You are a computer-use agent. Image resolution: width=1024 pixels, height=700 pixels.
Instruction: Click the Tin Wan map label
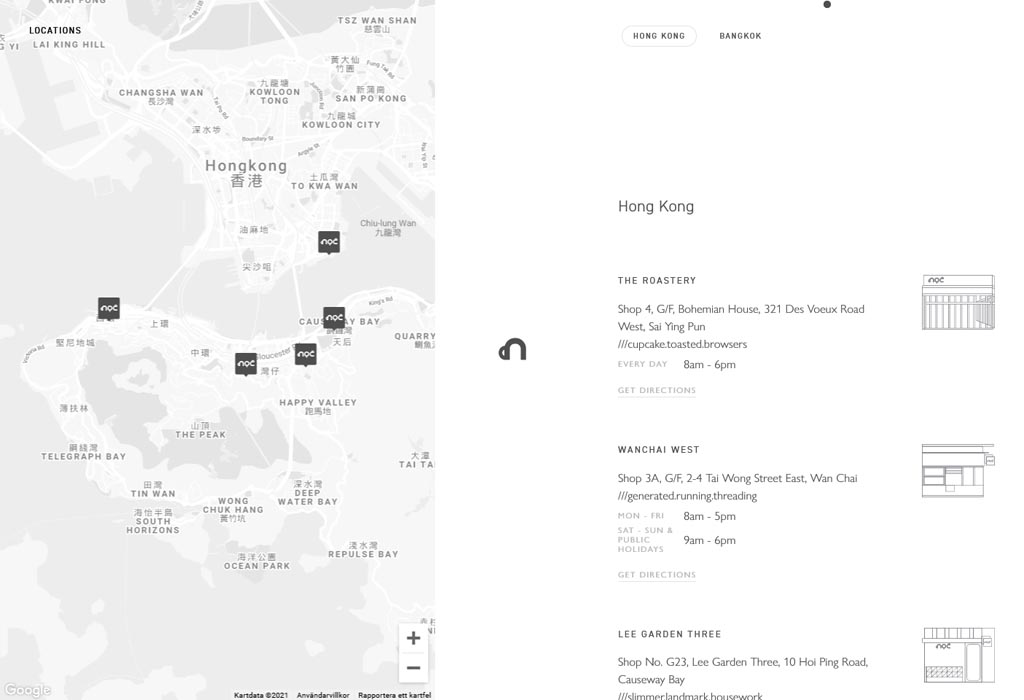[153, 490]
